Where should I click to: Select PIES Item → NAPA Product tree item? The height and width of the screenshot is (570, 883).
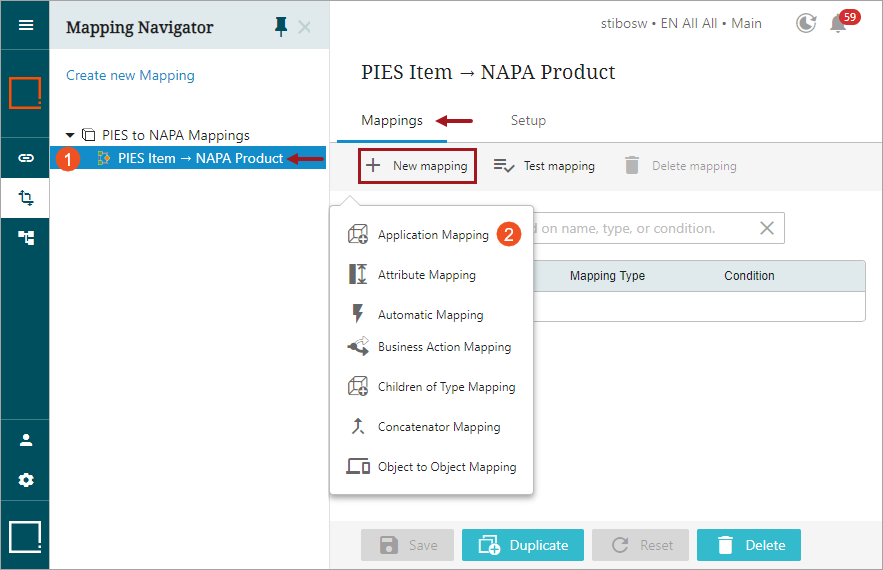click(x=200, y=158)
